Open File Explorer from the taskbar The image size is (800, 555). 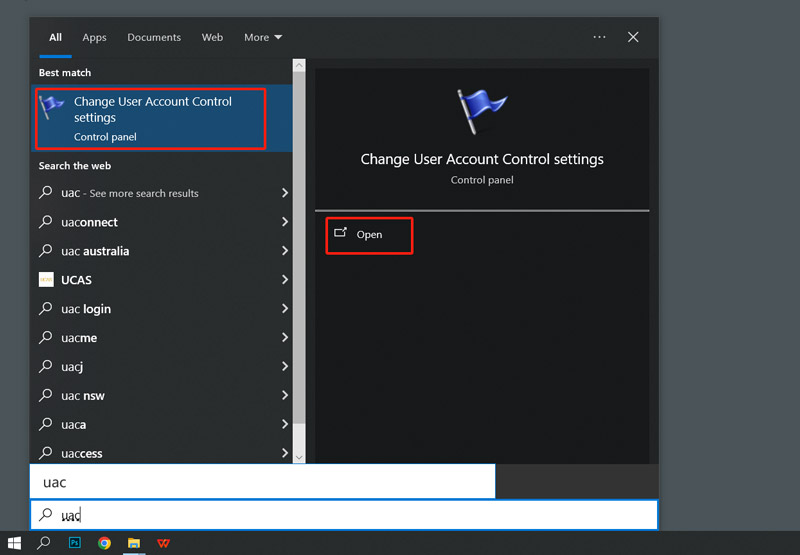[x=133, y=543]
